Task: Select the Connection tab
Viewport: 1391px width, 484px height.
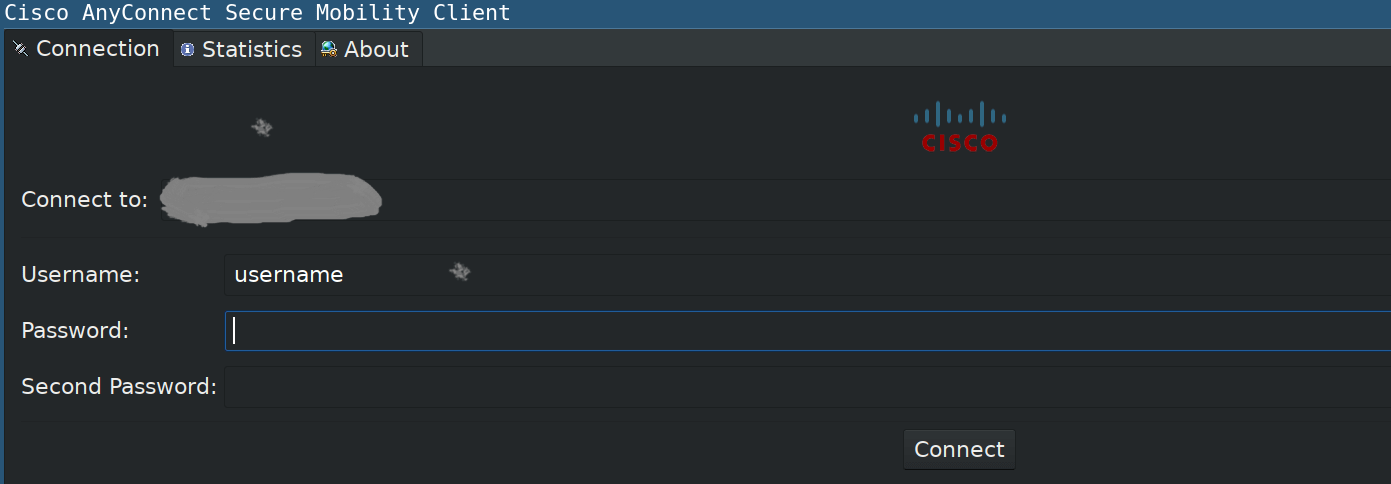Action: (88, 48)
